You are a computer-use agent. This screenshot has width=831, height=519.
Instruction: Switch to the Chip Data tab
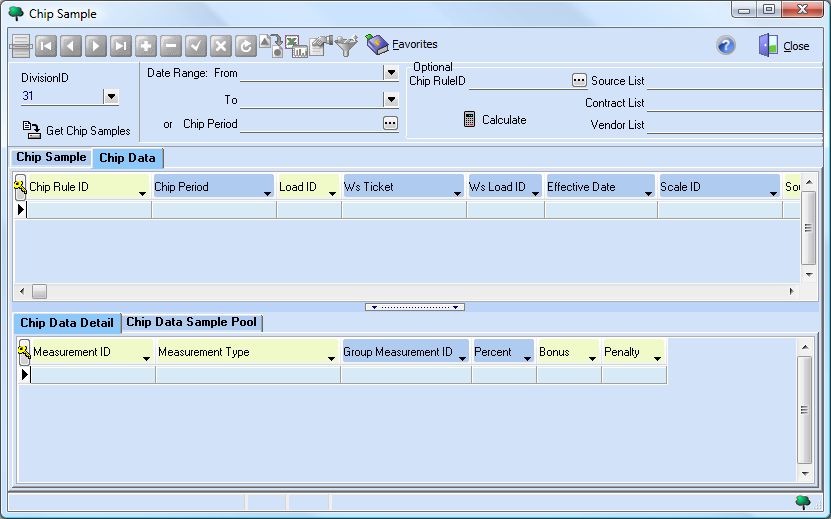(x=127, y=158)
